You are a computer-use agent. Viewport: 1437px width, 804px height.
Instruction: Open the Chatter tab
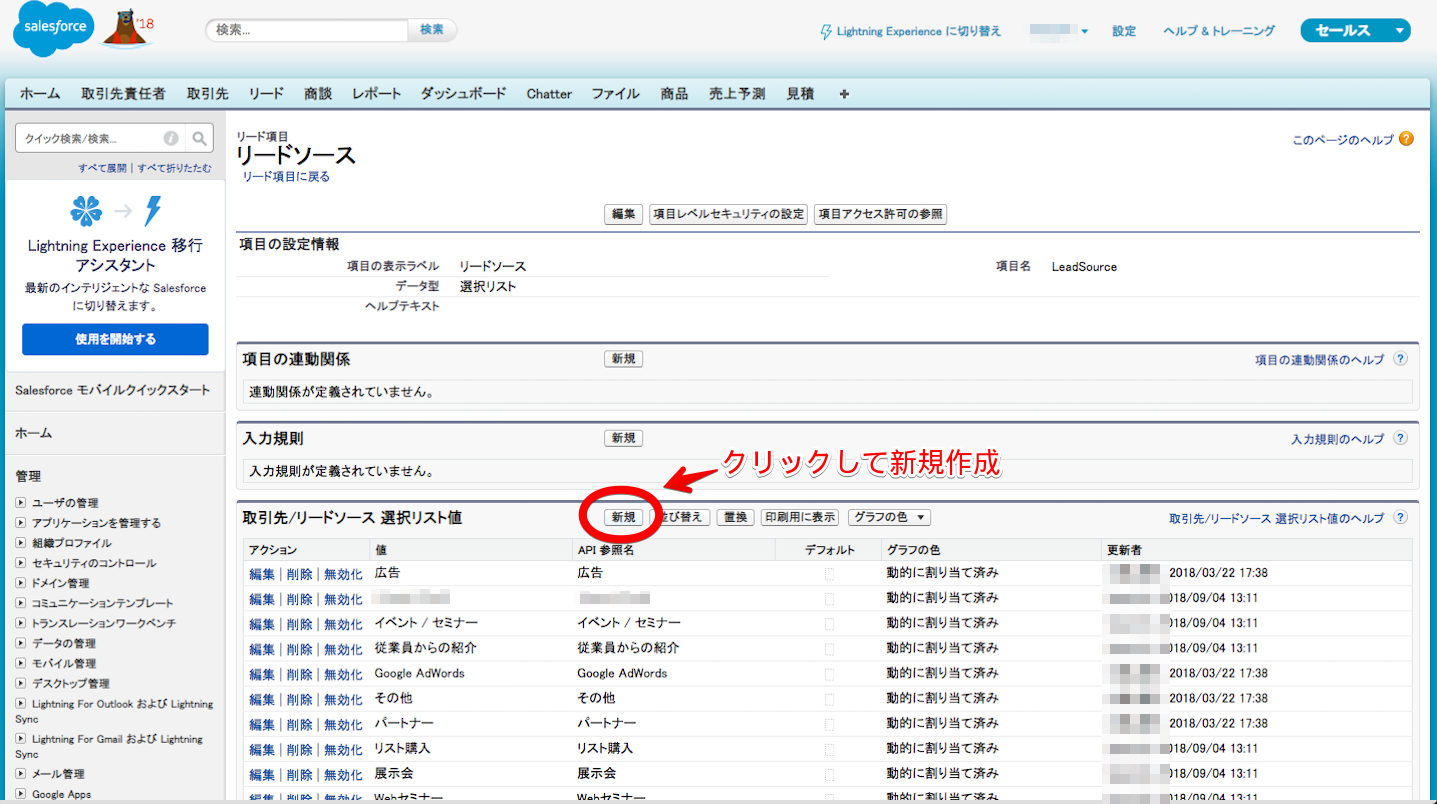pyautogui.click(x=549, y=94)
